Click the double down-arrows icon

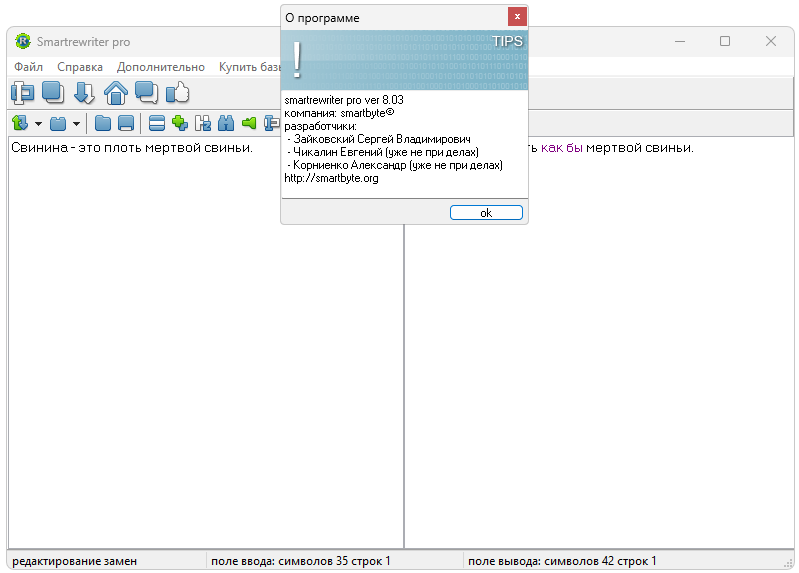(84, 93)
